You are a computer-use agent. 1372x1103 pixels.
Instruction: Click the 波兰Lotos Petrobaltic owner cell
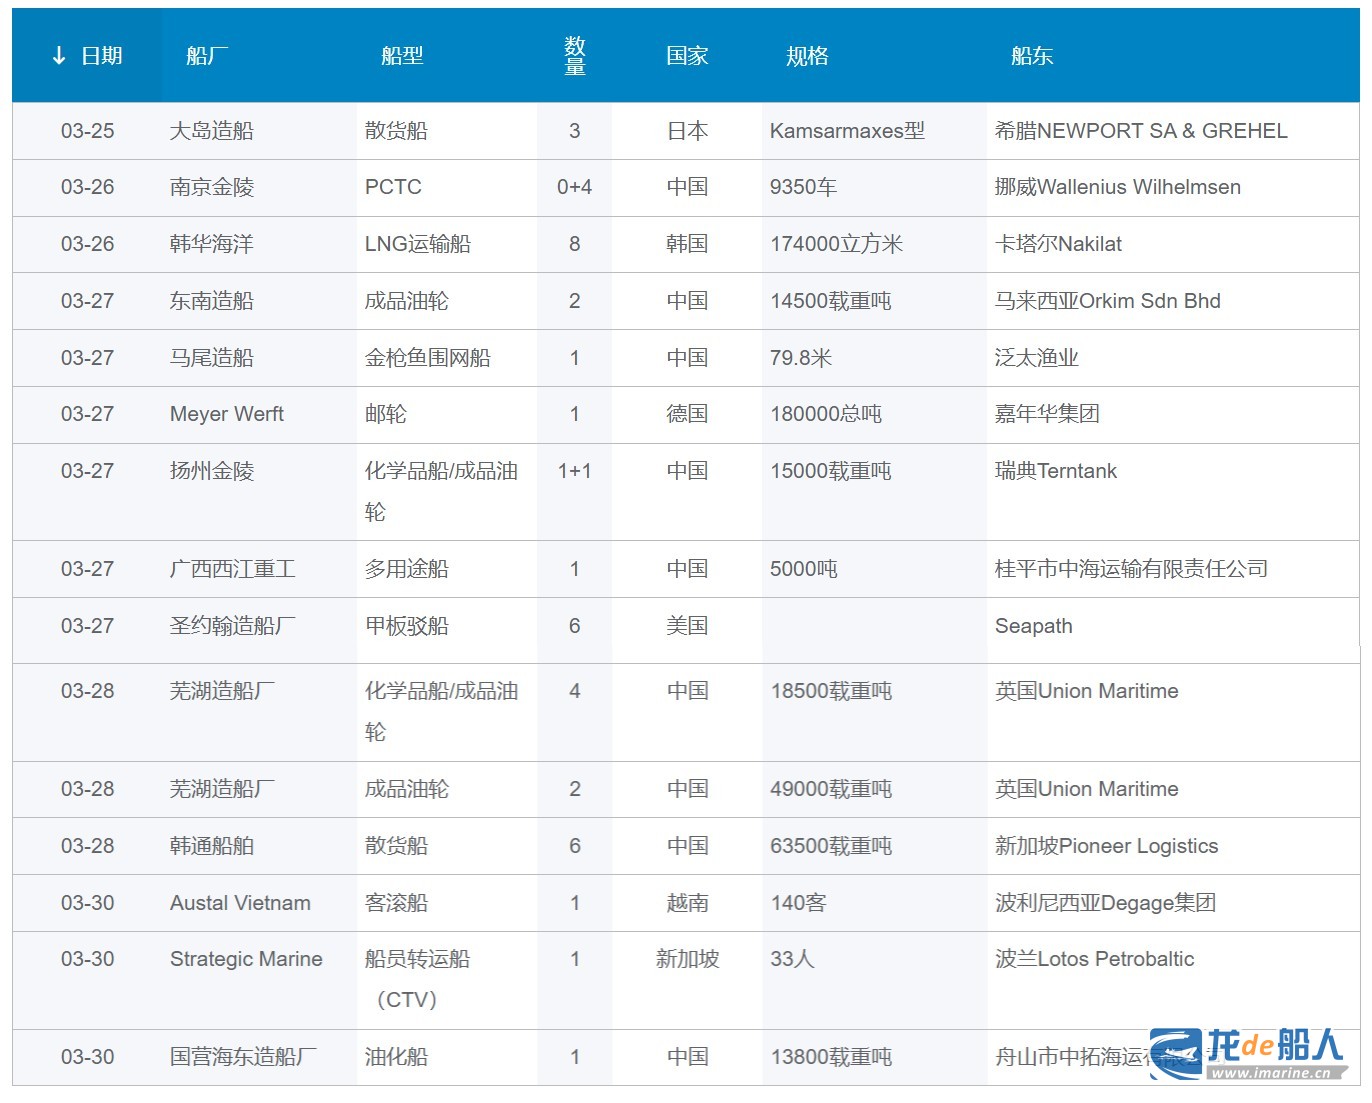[1094, 959]
